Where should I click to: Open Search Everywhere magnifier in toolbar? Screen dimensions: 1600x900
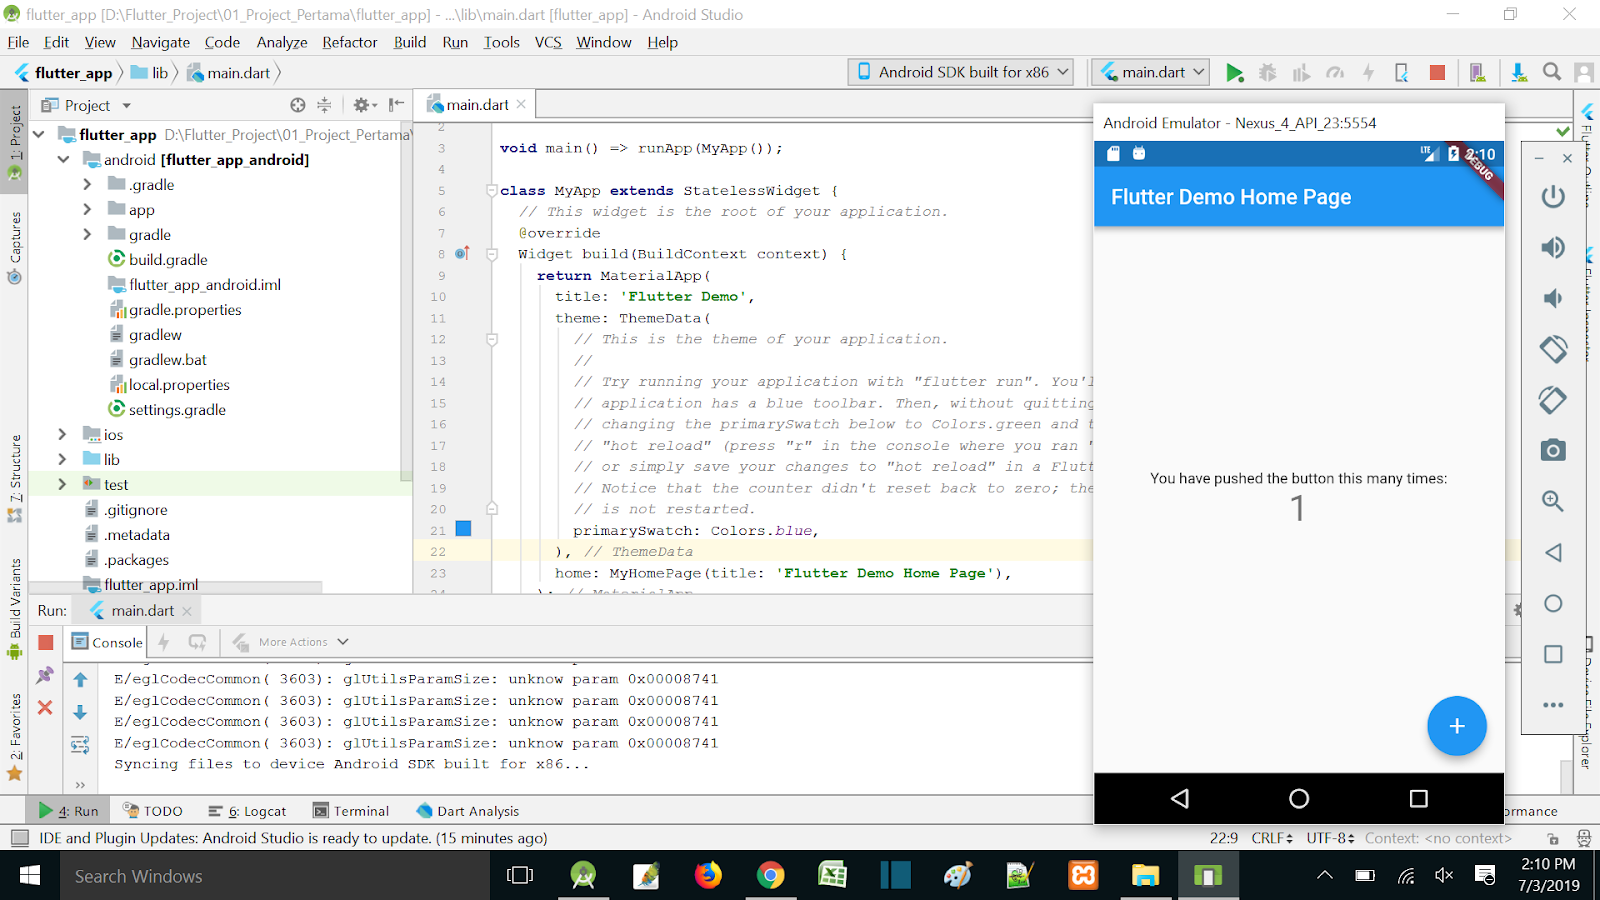(1552, 73)
